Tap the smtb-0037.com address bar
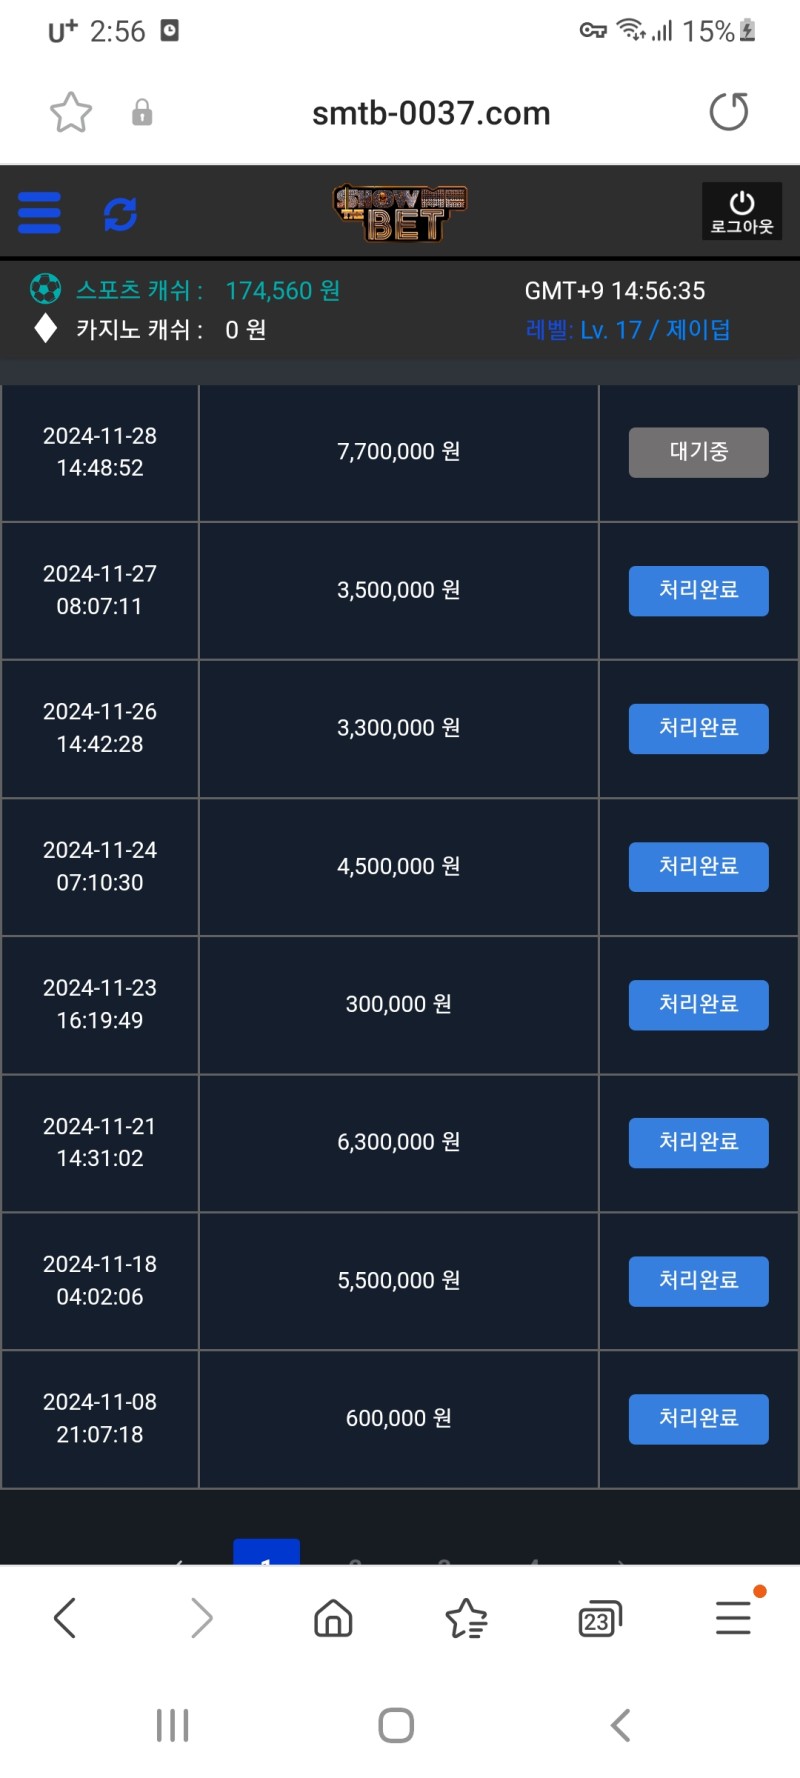Screen dimensions: 800x1778 click(431, 113)
